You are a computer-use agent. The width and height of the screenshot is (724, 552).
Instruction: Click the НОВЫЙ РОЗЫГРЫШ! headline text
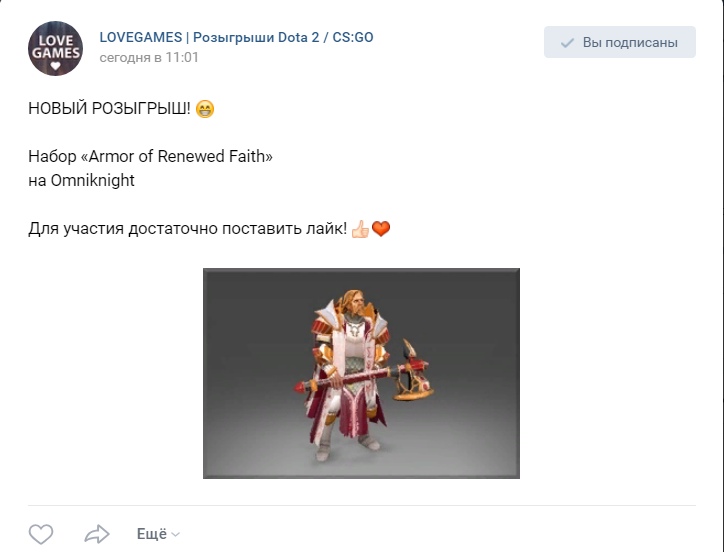108,109
